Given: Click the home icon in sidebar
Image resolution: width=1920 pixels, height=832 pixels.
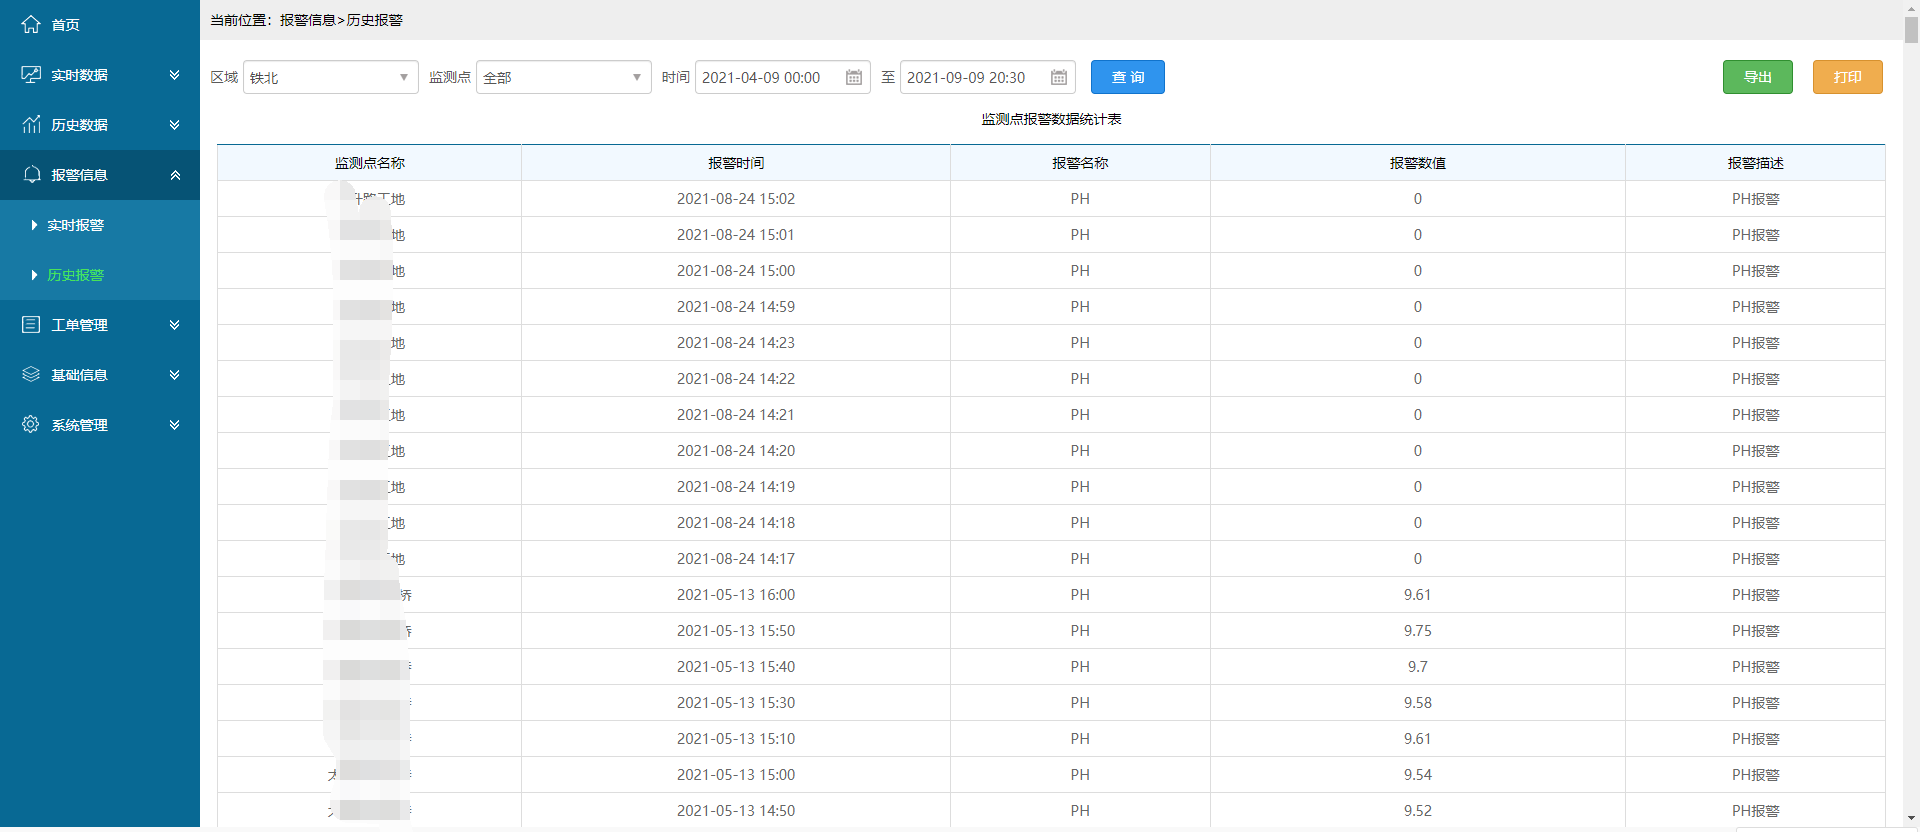Looking at the screenshot, I should point(31,24).
